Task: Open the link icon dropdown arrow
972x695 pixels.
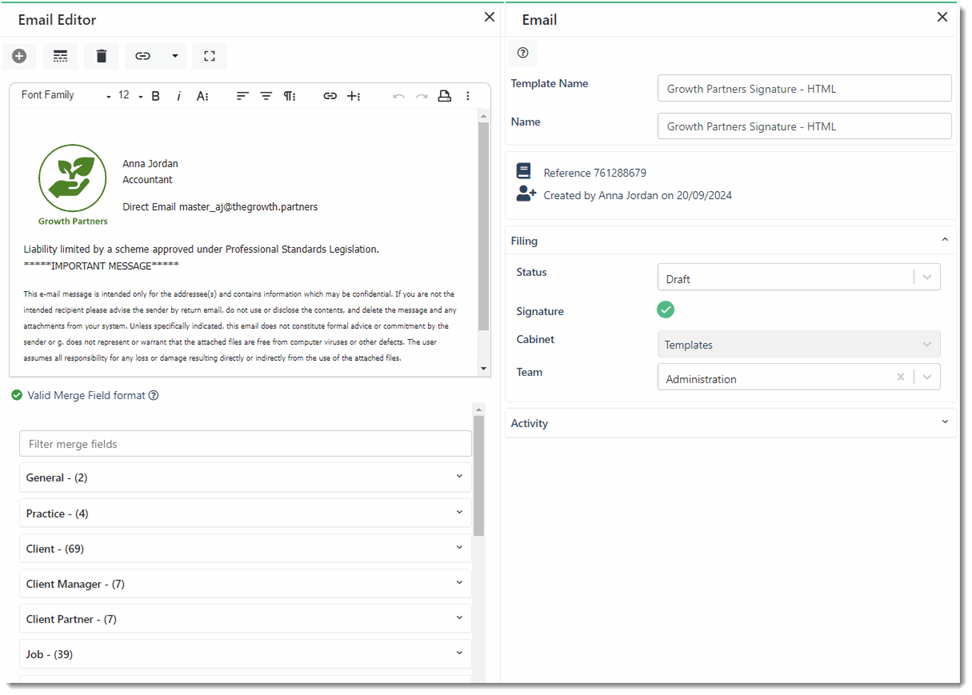Action: 175,56
